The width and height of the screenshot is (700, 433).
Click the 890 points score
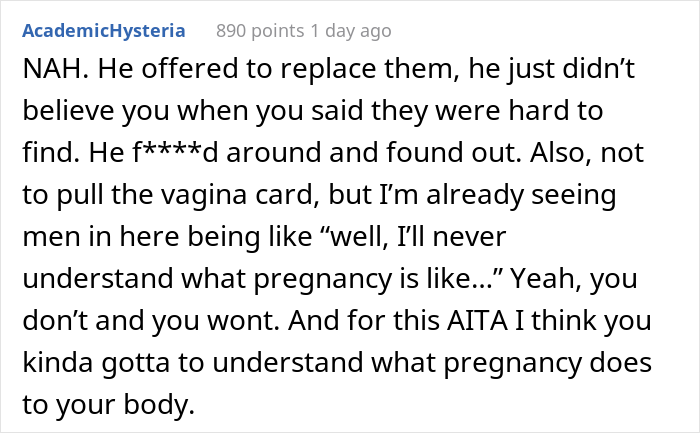pyautogui.click(x=260, y=31)
